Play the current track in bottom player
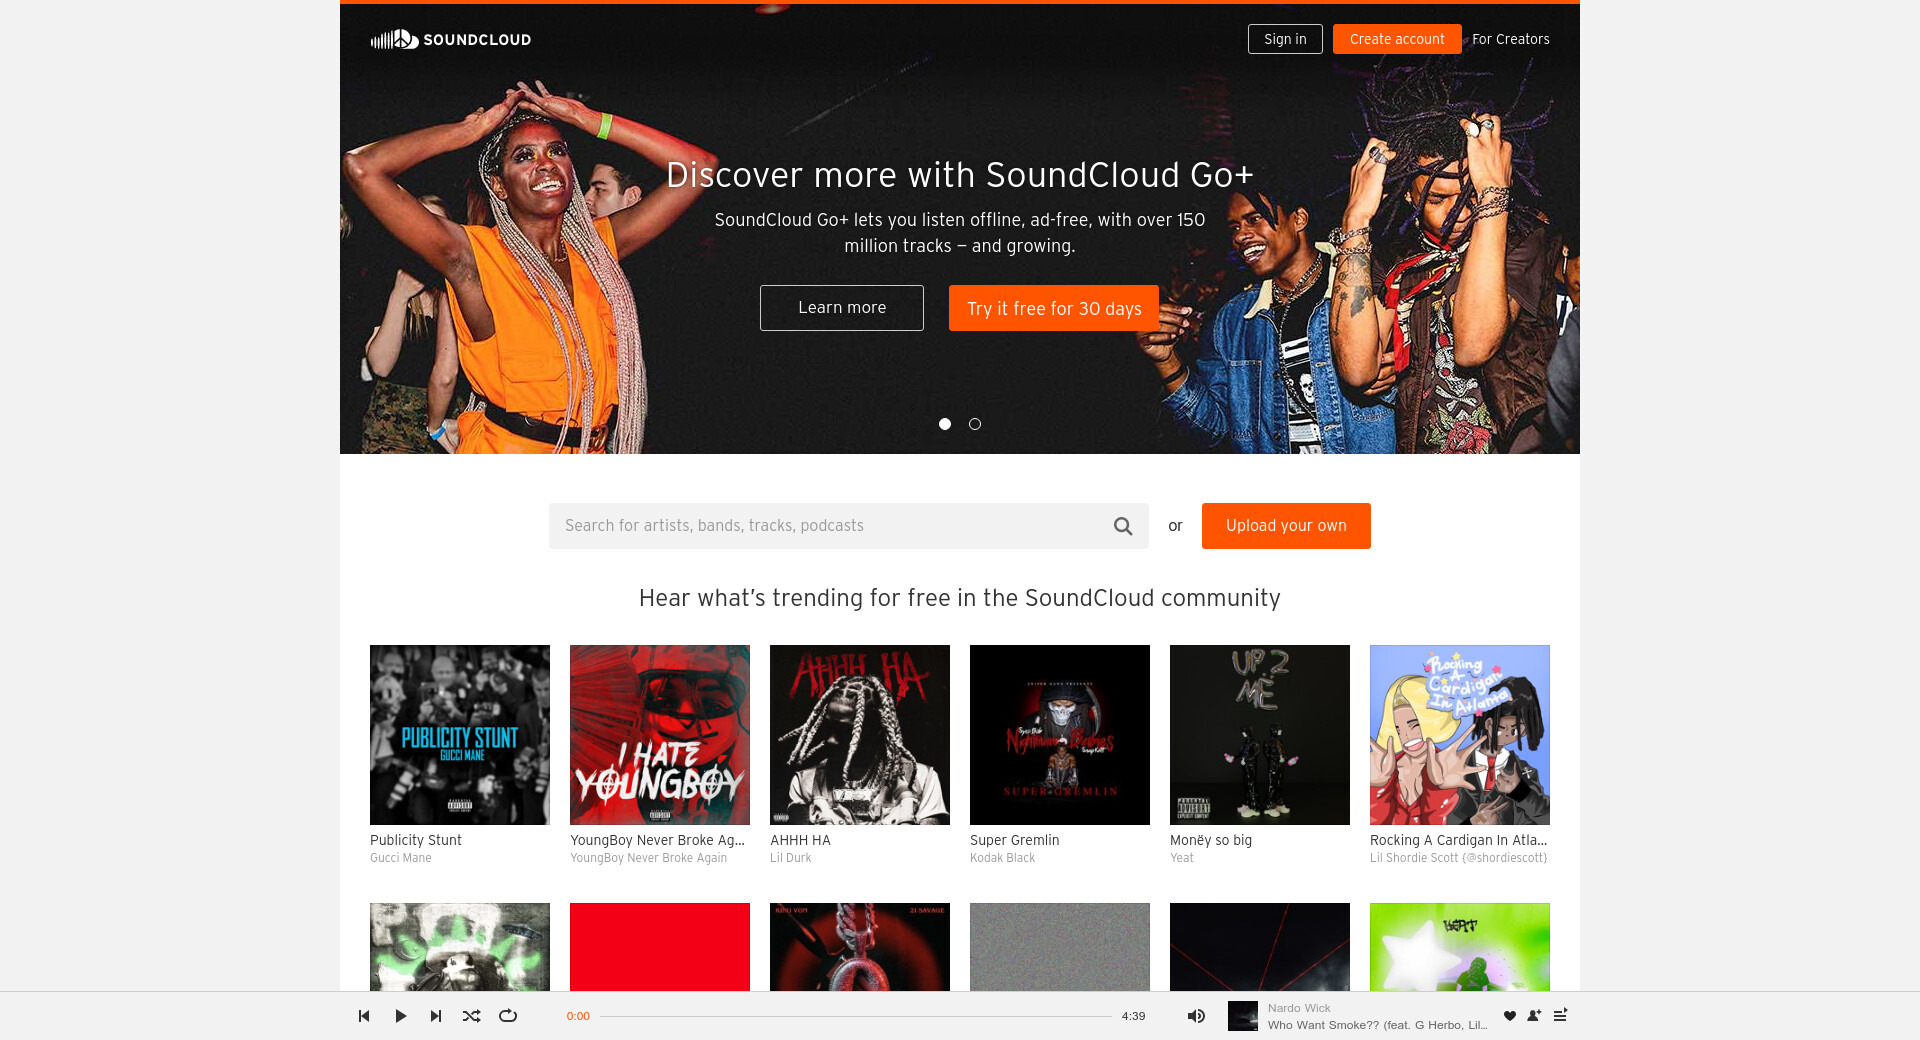This screenshot has height=1040, width=1920. (x=400, y=1016)
